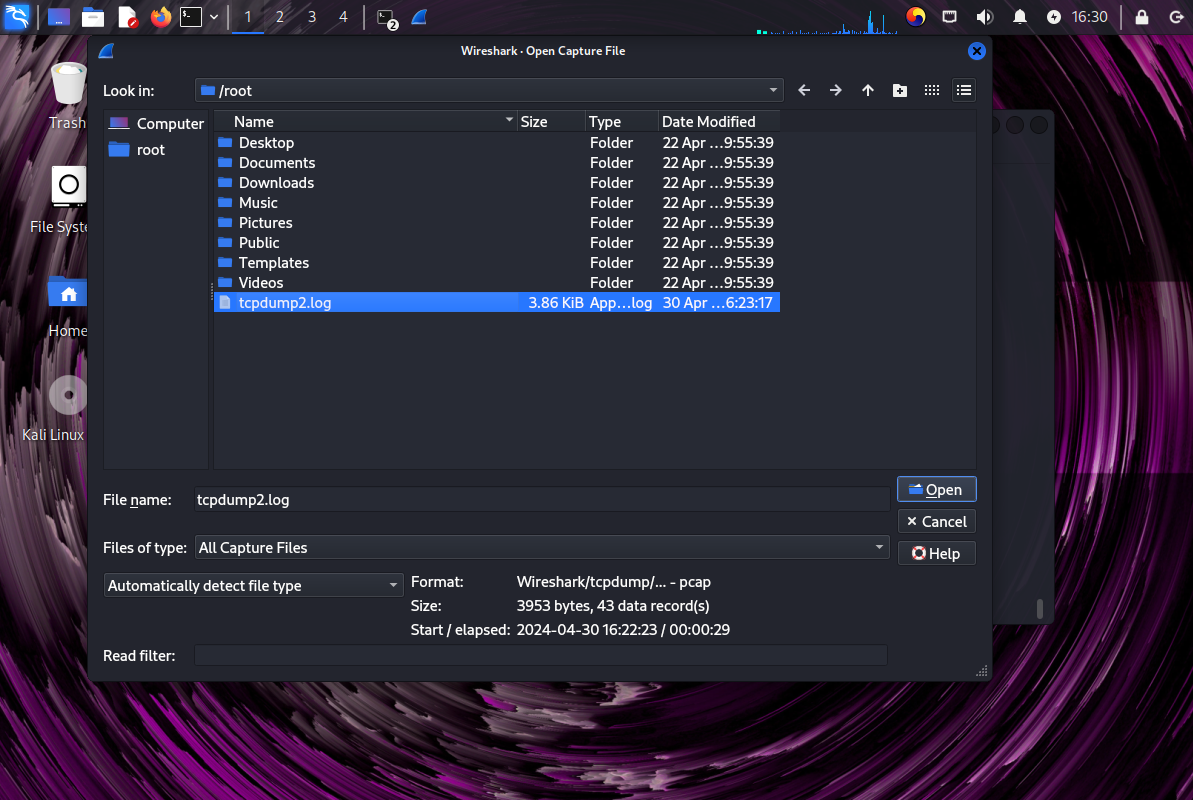Click the Cancel button

(x=937, y=521)
